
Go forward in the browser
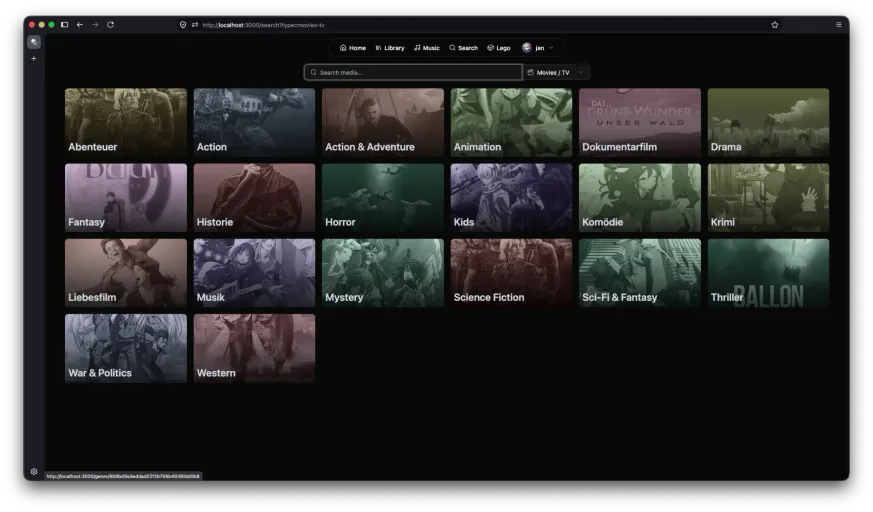pos(95,24)
